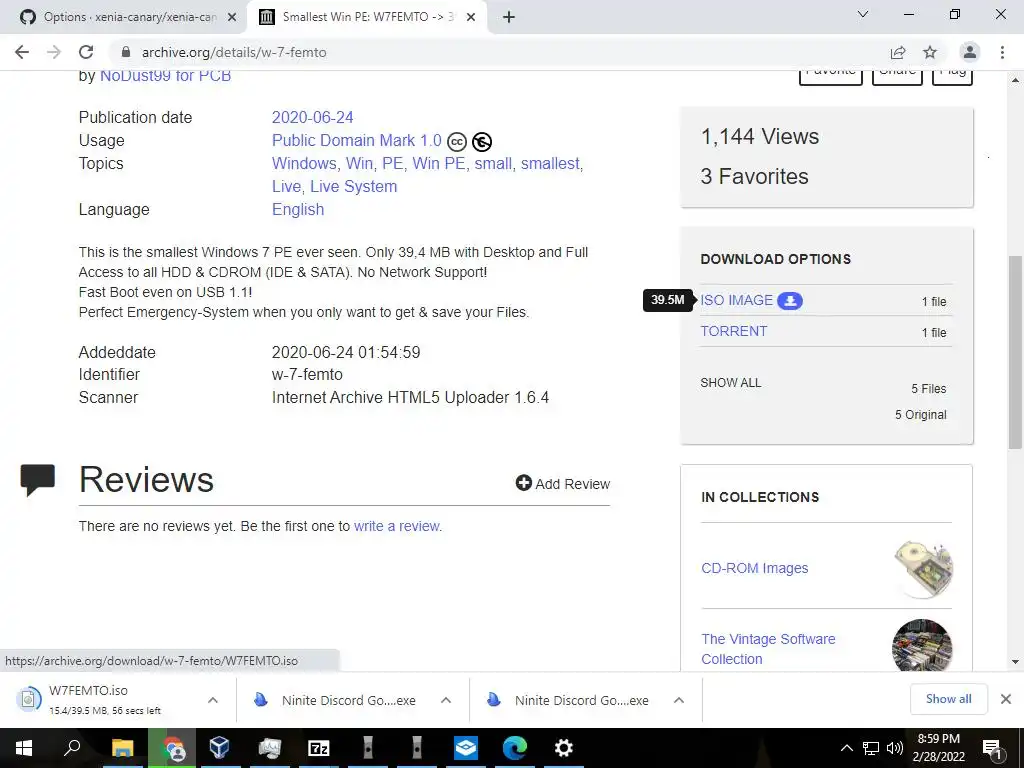Close the Smallest Win PE tab
The image size is (1024, 768).
(471, 18)
